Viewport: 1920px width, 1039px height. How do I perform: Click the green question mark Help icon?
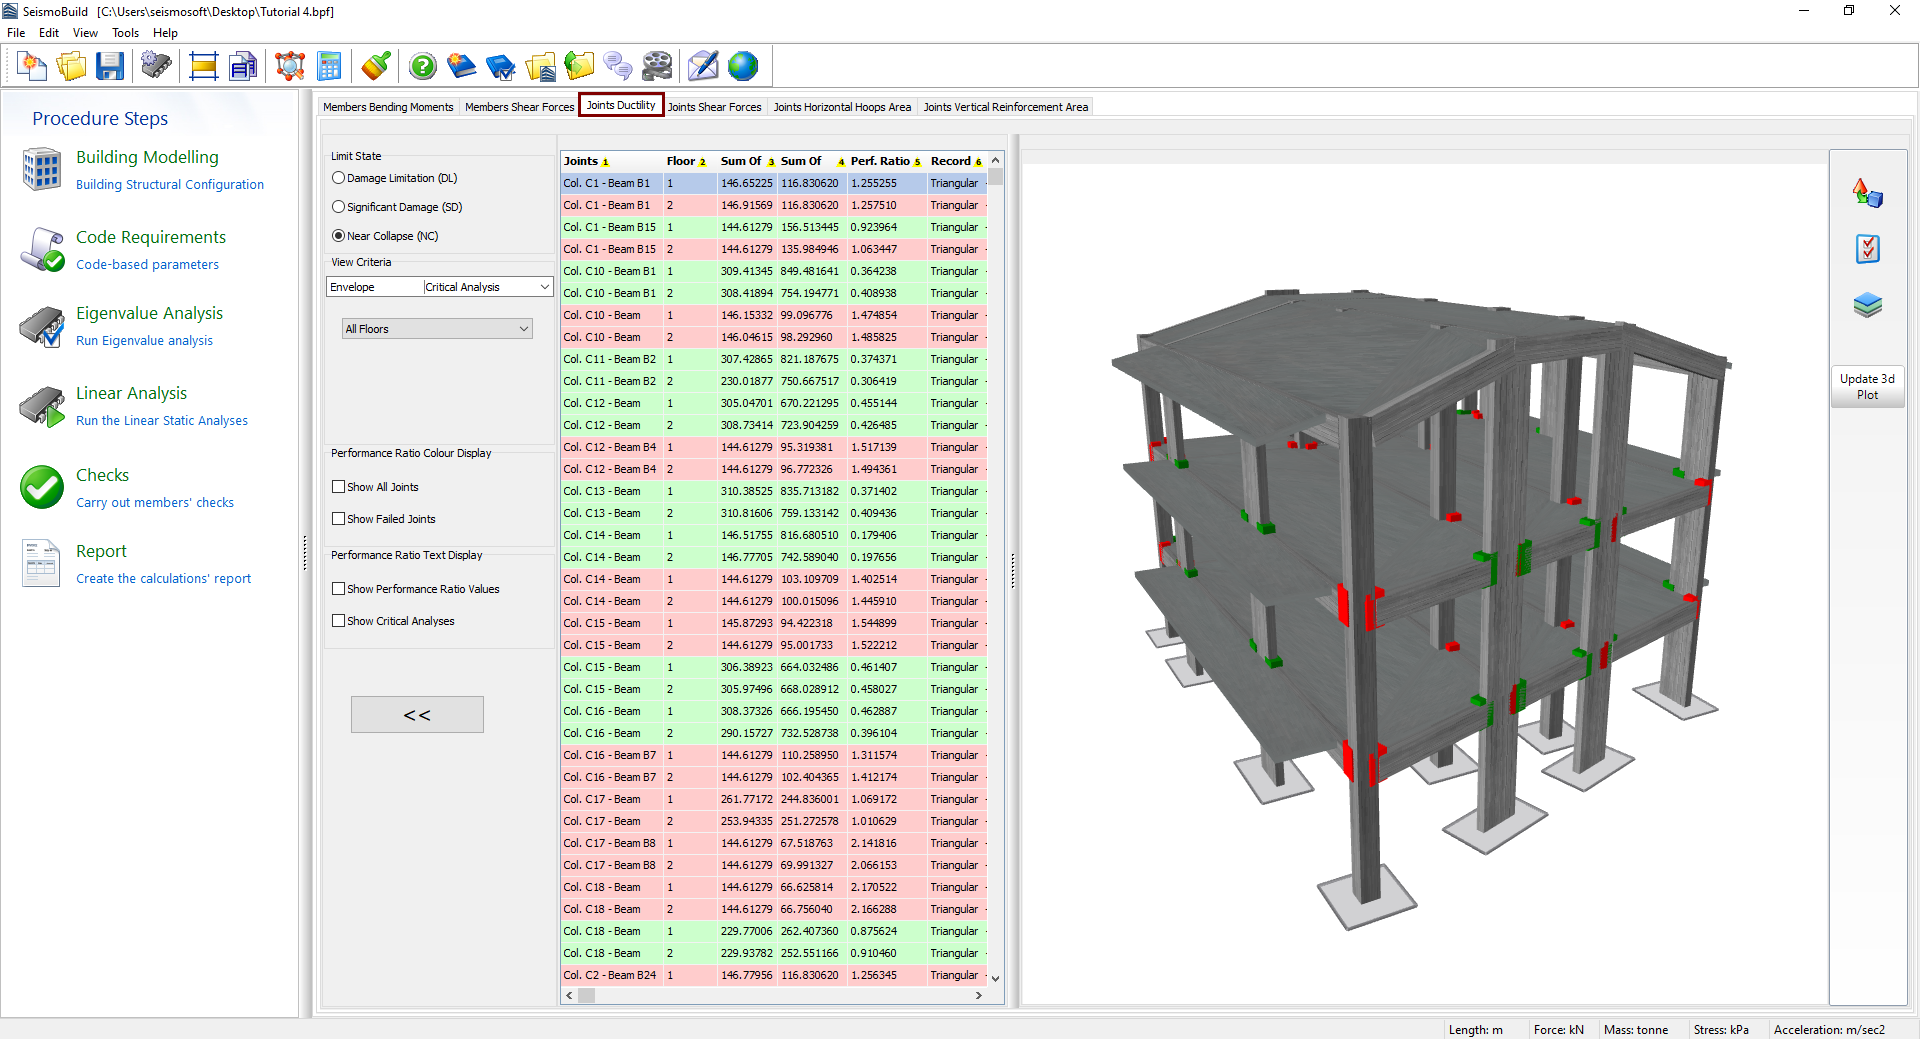423,67
